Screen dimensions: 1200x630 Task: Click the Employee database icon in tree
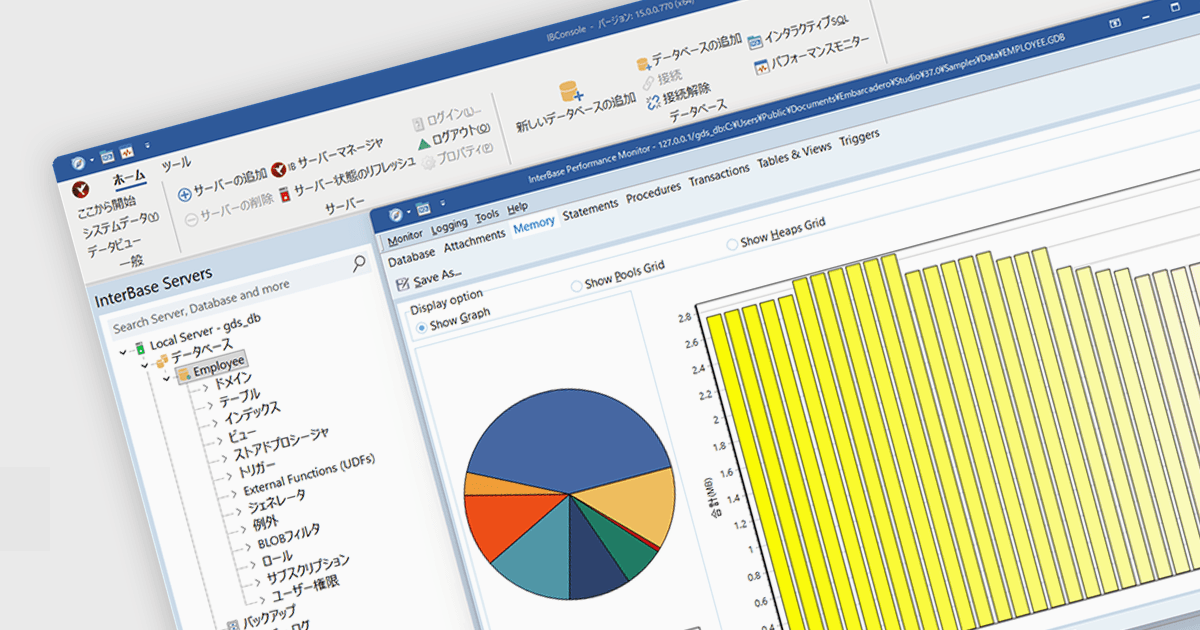tap(184, 375)
